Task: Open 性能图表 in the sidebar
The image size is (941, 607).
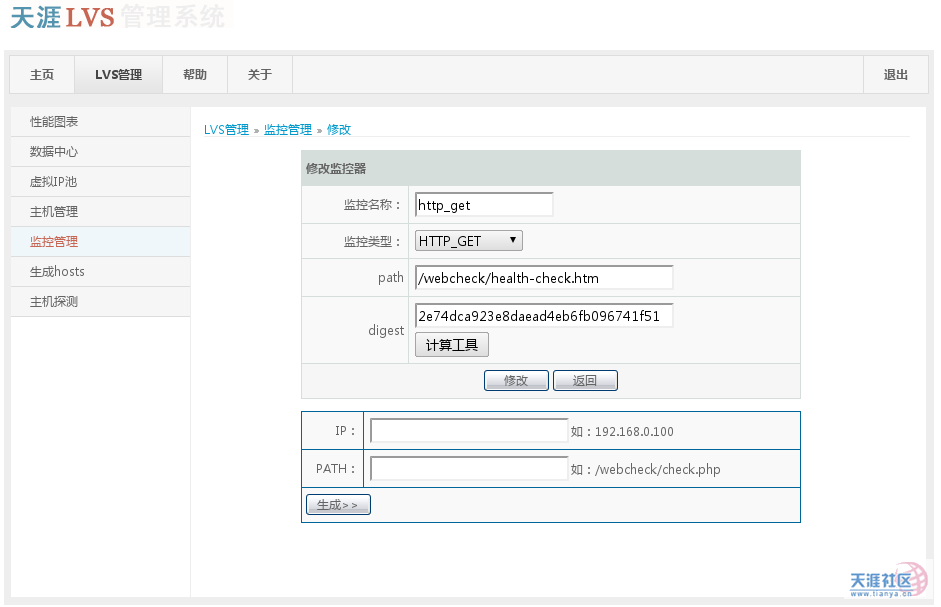Action: [x=54, y=122]
